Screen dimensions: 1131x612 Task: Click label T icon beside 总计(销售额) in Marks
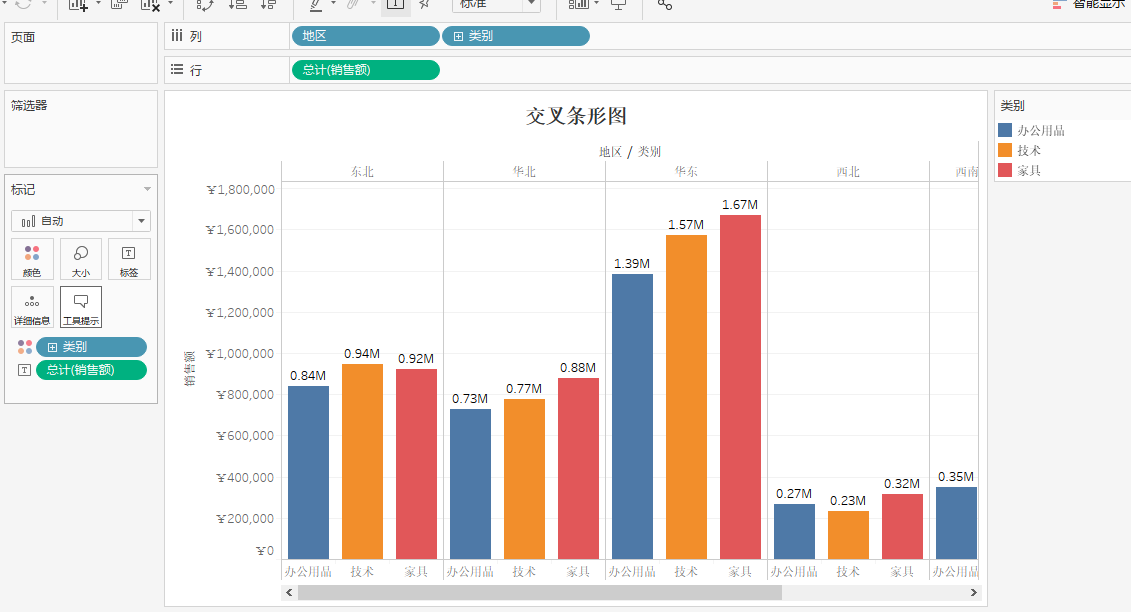[25, 370]
